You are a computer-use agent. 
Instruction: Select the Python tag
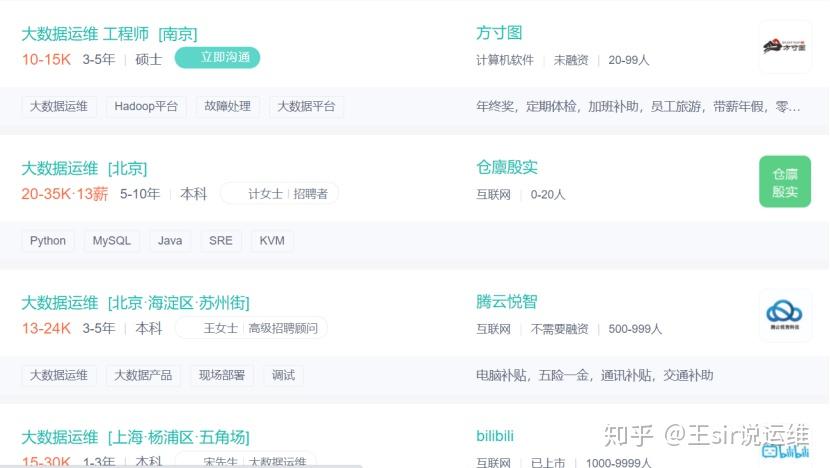(48, 241)
